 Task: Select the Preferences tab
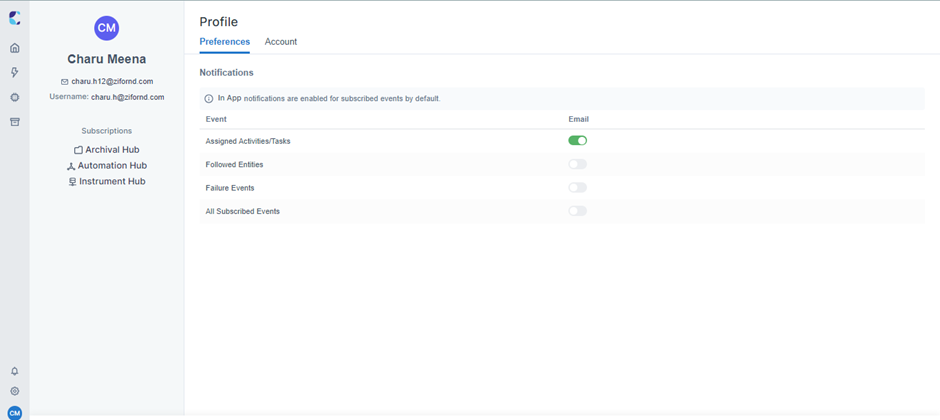(x=225, y=42)
